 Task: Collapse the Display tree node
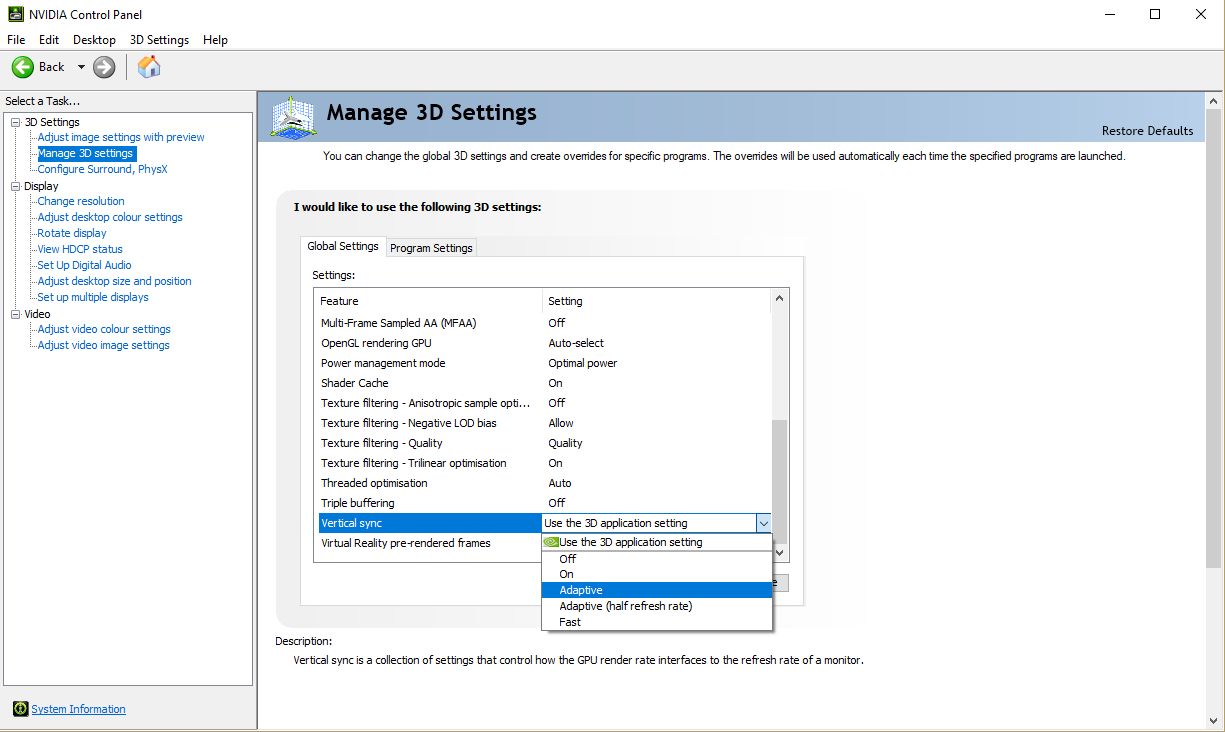click(x=15, y=186)
